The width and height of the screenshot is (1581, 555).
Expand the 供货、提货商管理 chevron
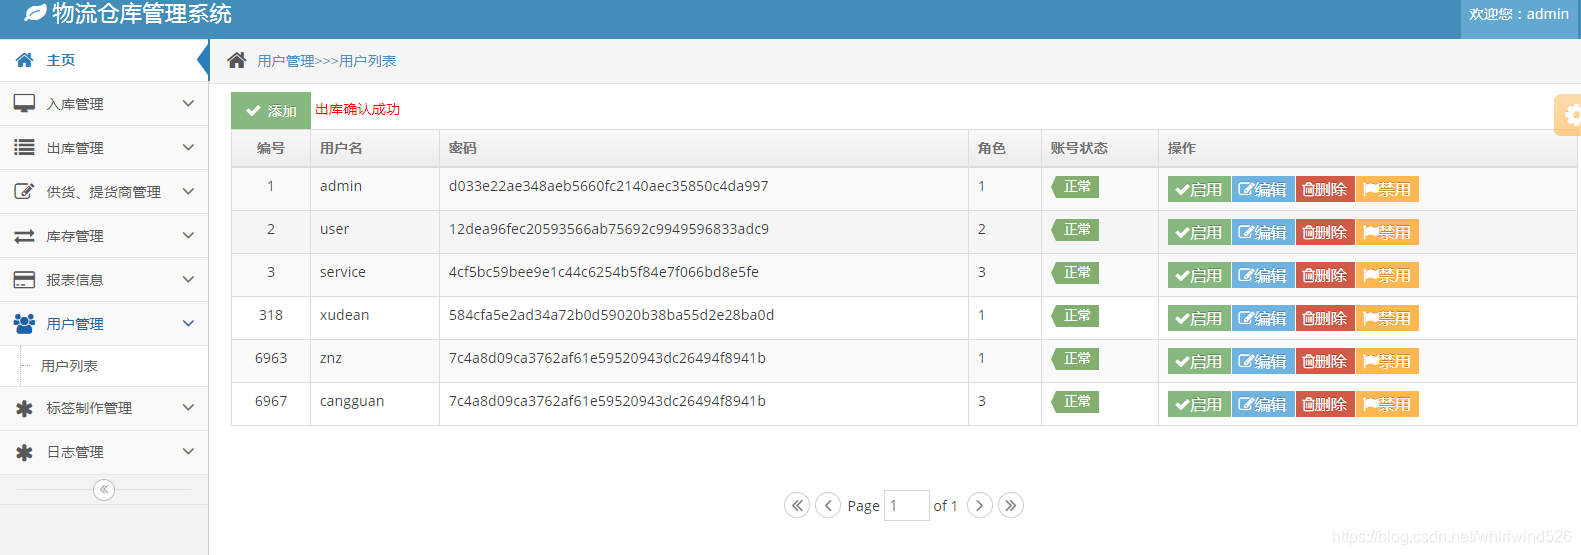click(188, 191)
